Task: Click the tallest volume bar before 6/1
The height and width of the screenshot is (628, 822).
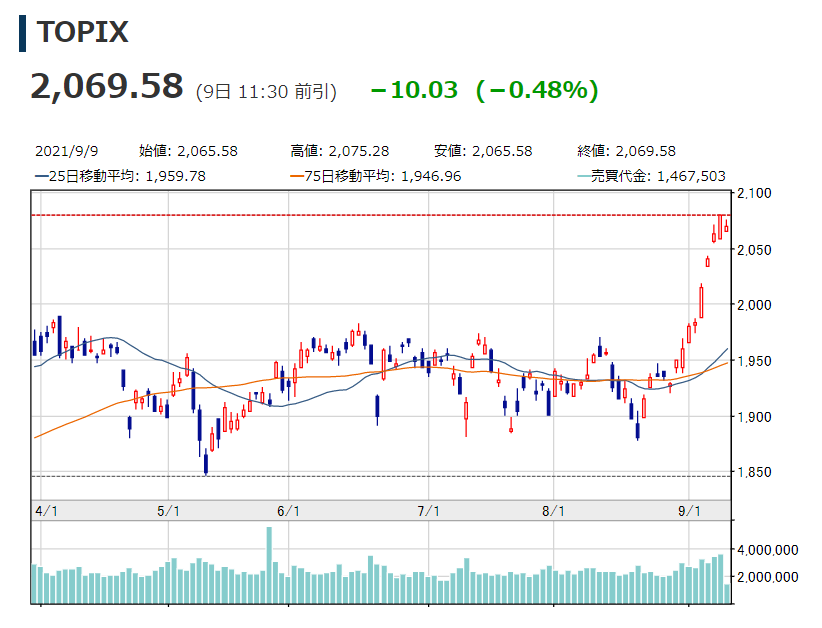Action: point(269,565)
